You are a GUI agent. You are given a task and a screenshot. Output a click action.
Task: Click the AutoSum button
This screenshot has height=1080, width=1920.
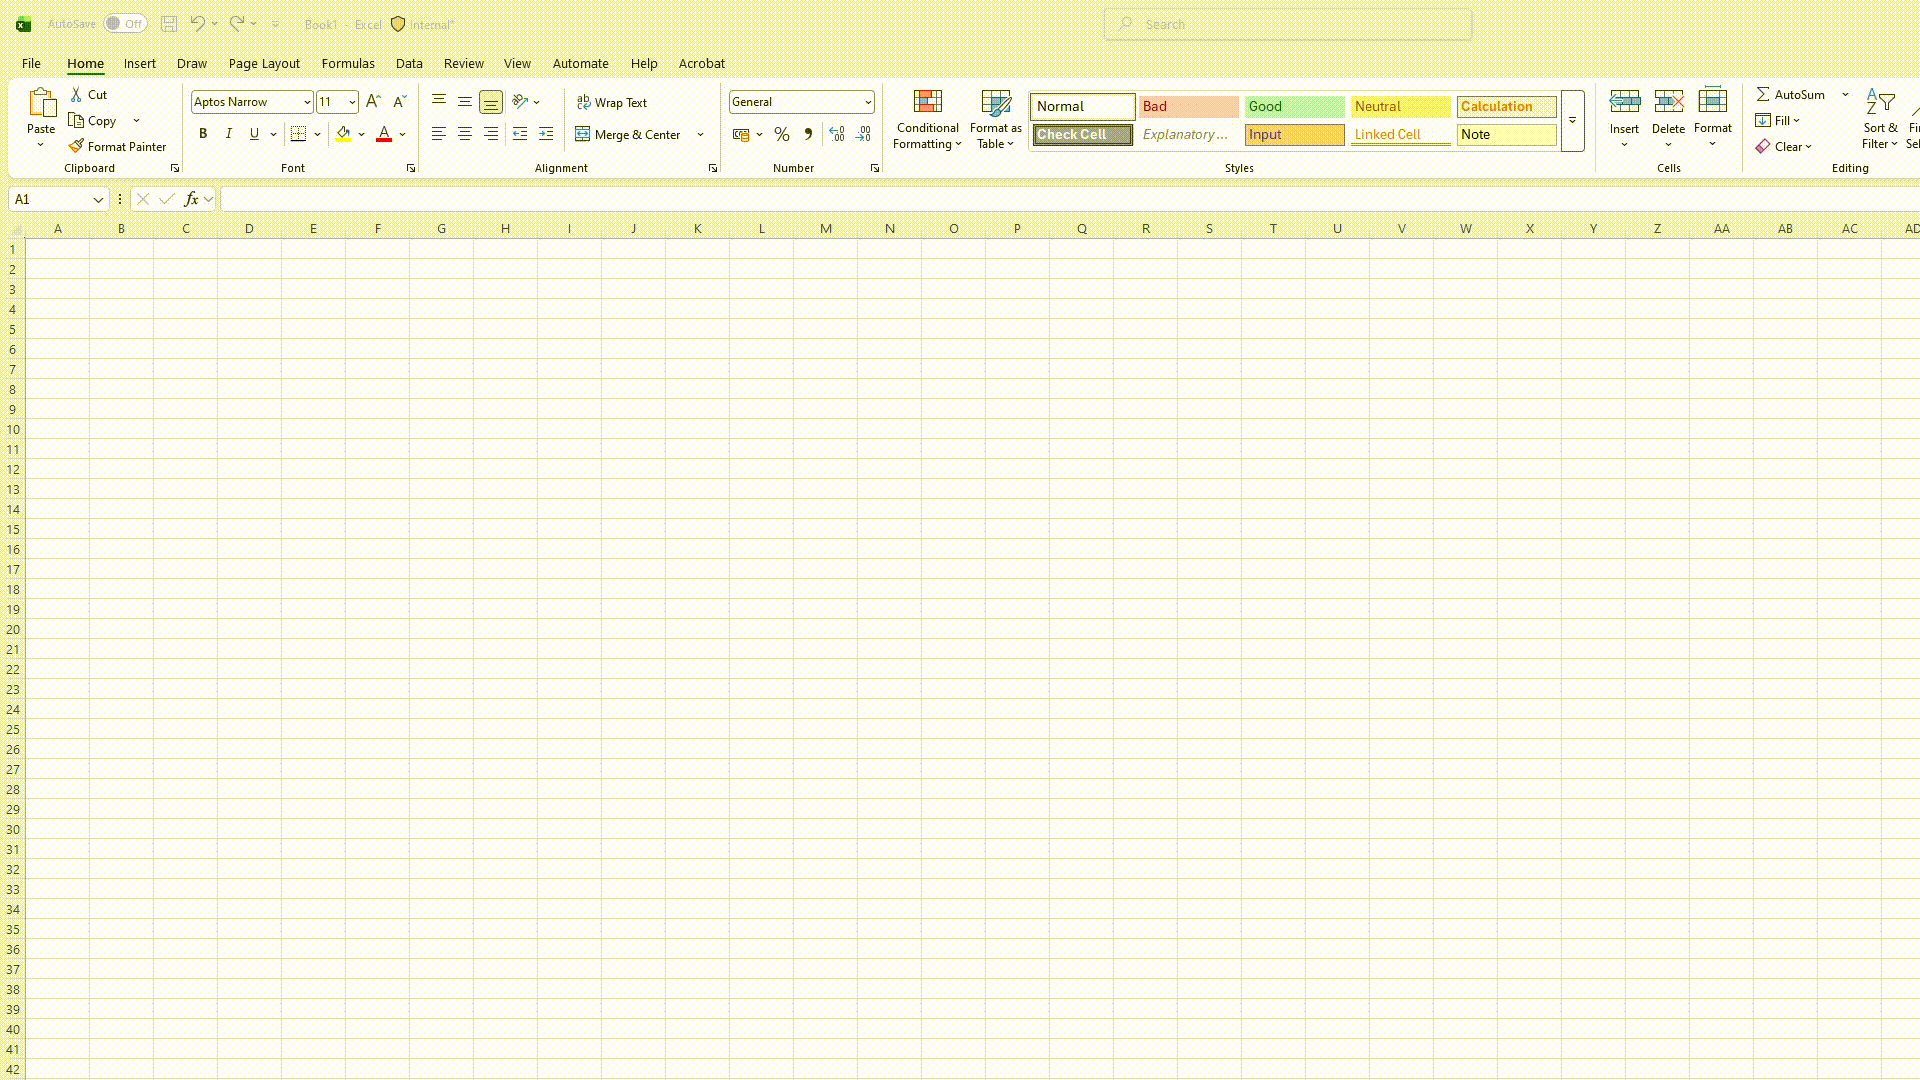click(1791, 94)
